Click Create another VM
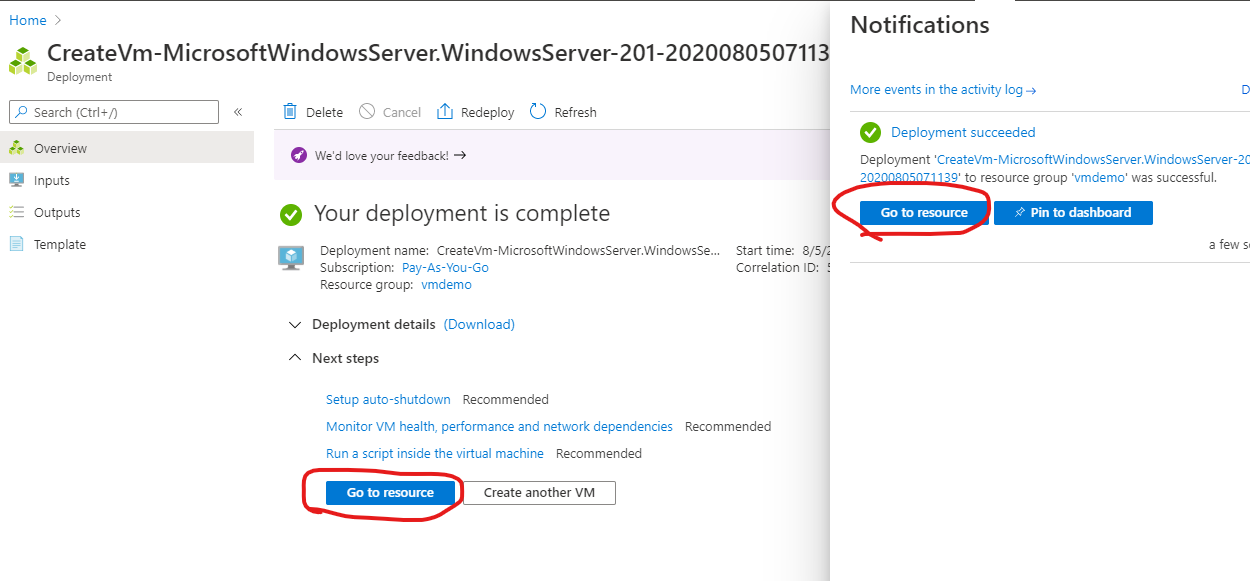 pyautogui.click(x=538, y=492)
